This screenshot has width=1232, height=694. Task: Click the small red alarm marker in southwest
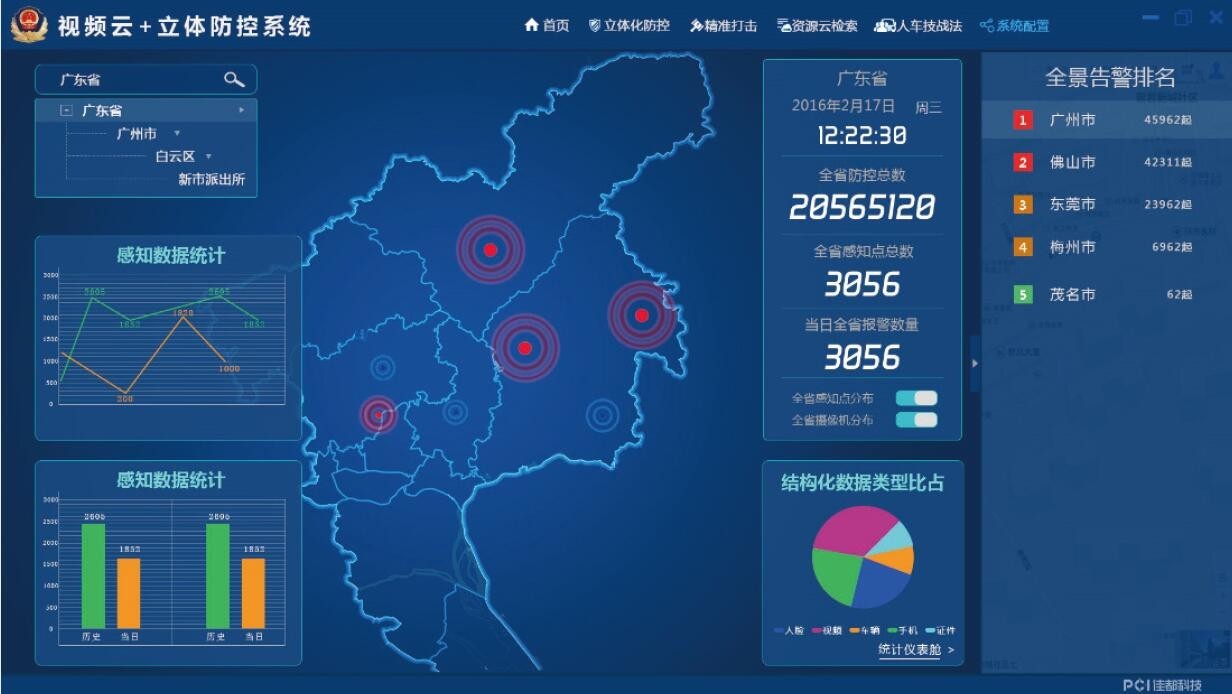378,414
